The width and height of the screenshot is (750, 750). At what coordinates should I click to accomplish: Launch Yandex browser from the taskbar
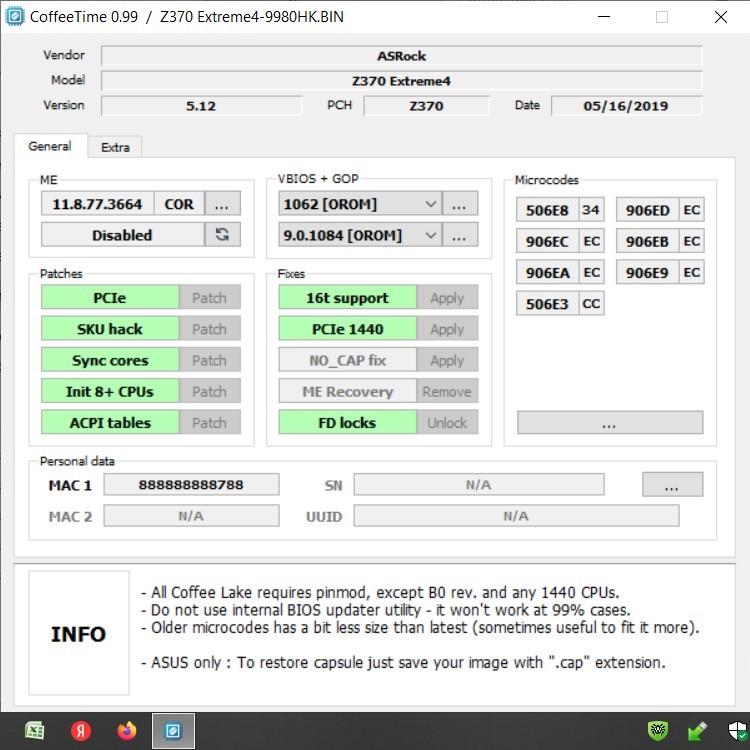click(x=81, y=730)
